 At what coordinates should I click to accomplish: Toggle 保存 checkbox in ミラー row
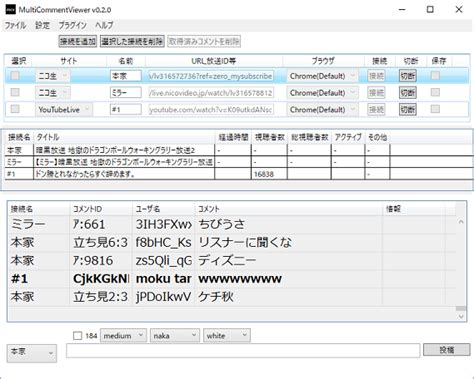(x=435, y=92)
